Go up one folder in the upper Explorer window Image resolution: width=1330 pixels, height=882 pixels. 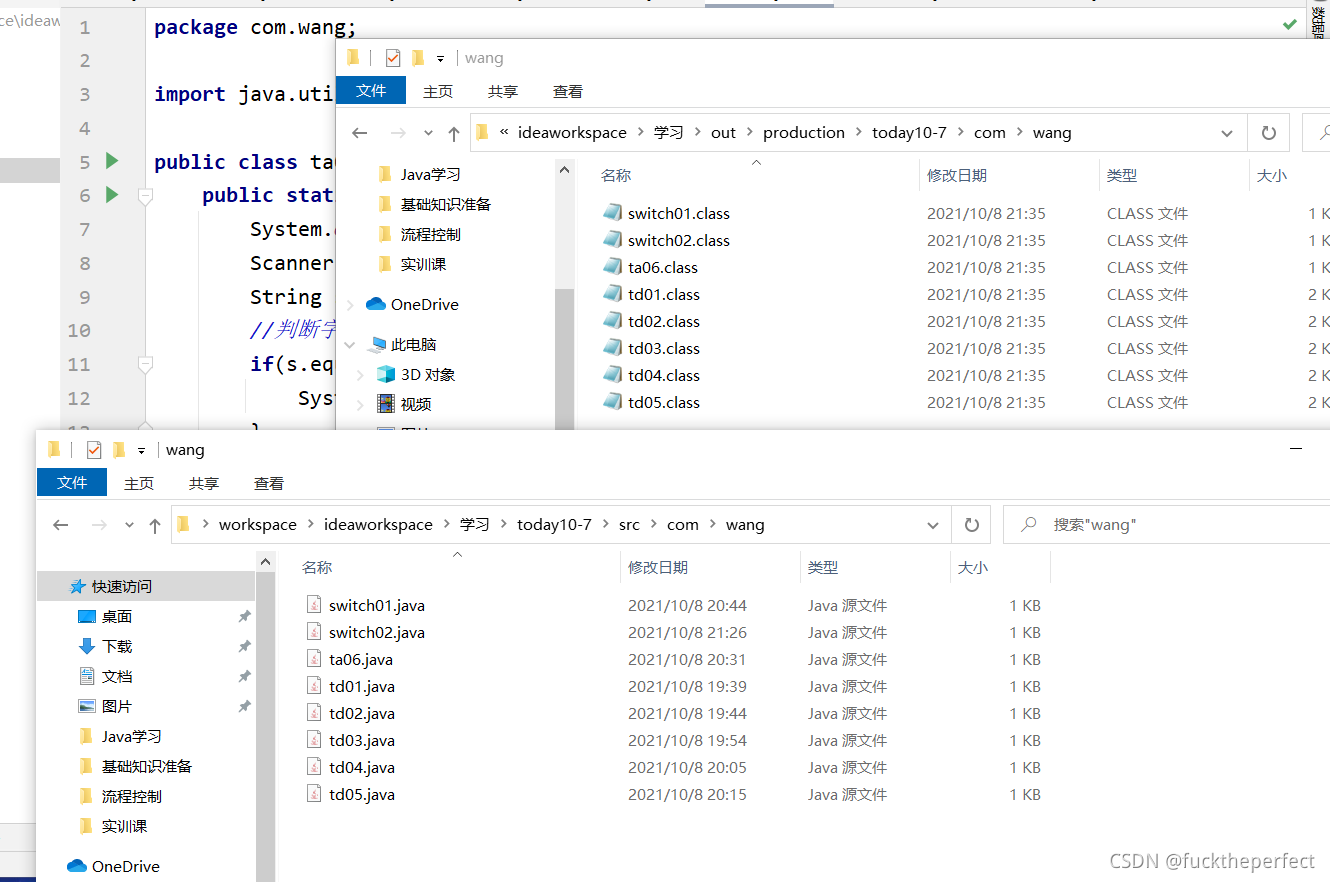[x=454, y=133]
